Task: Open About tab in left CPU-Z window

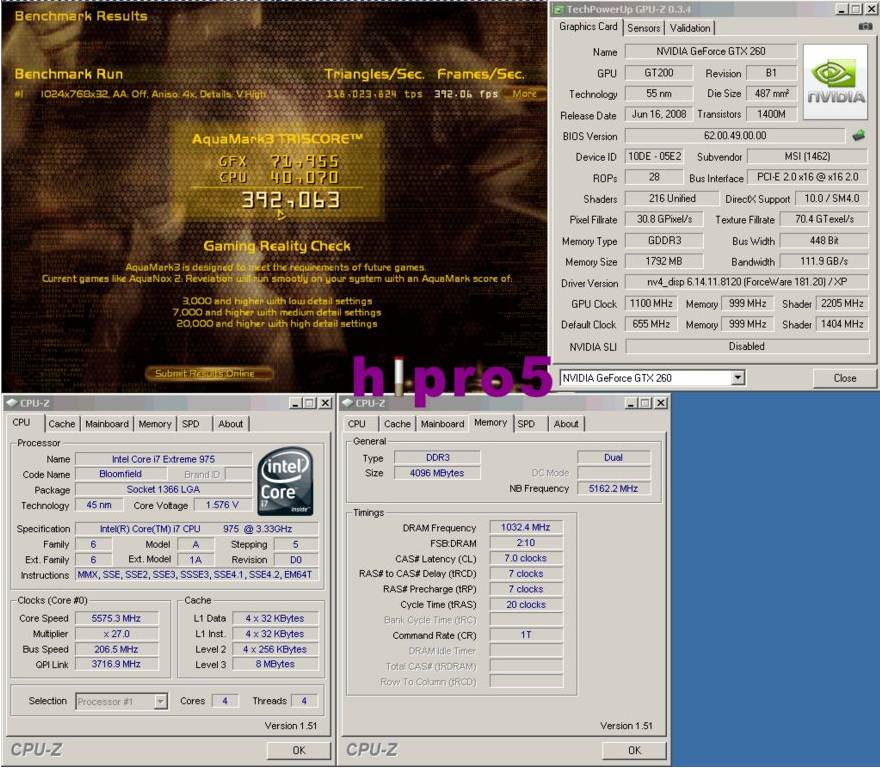Action: pyautogui.click(x=231, y=424)
